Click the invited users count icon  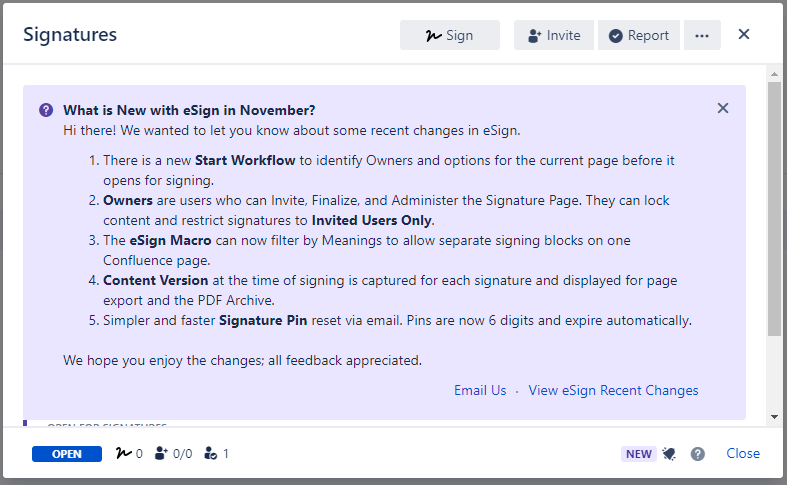point(161,454)
